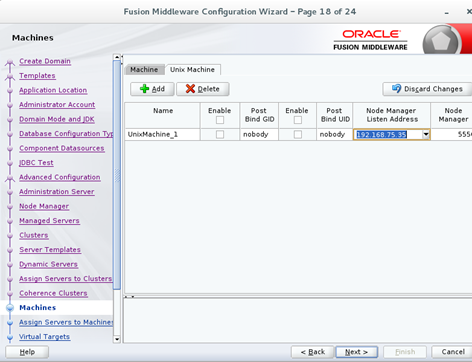Viewport: 472px width, 362px height.
Task: Go to the Advanced Configuration step
Action: [x=59, y=177]
